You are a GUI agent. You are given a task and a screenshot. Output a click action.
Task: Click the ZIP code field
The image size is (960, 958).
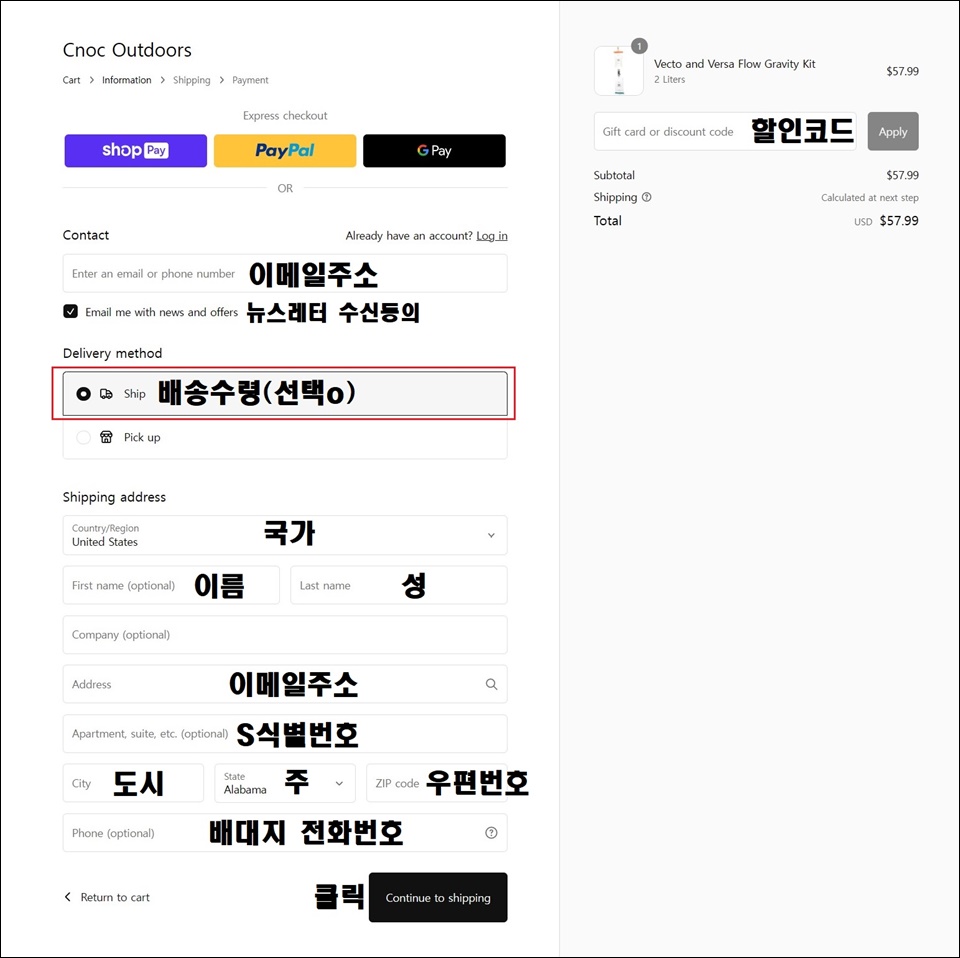tap(437, 783)
